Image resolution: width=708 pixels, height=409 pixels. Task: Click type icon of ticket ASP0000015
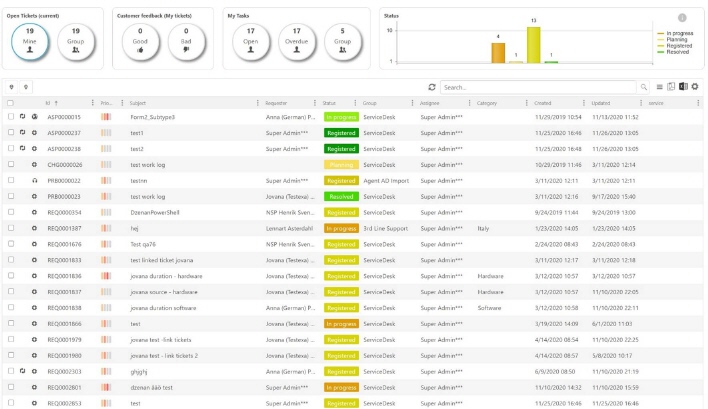pos(34,116)
